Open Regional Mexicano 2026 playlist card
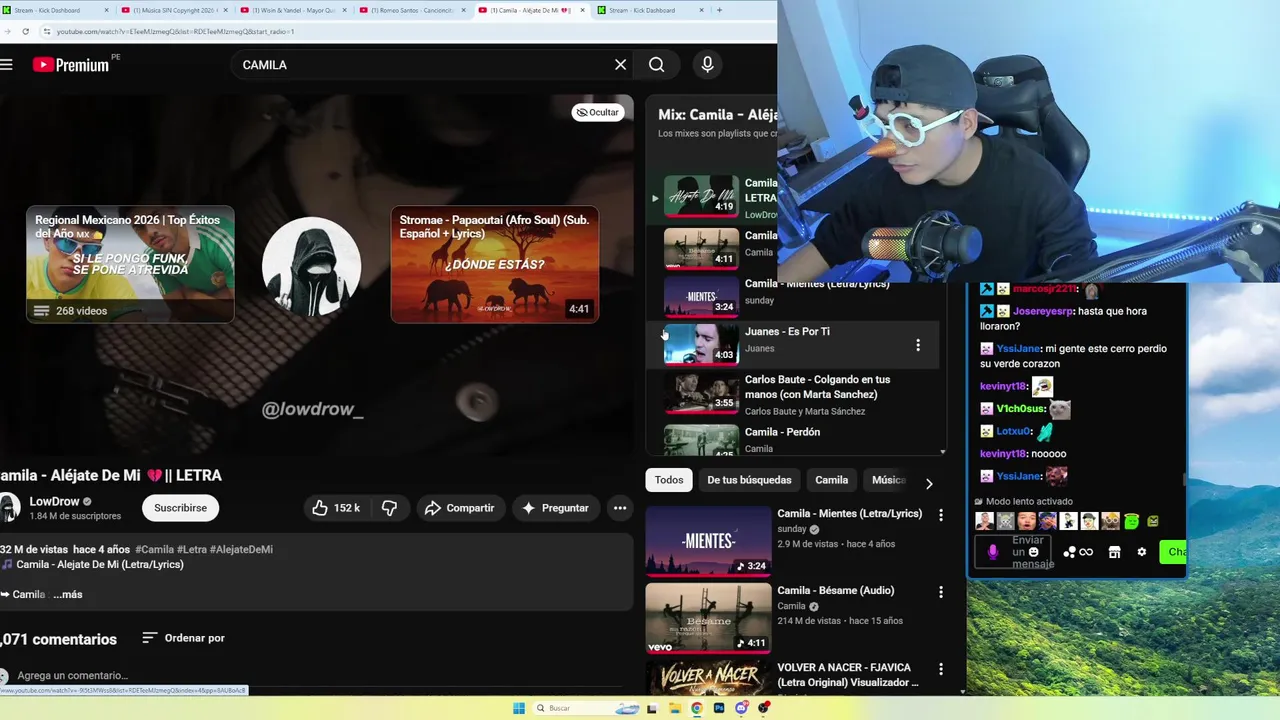1280x720 pixels. (x=130, y=264)
